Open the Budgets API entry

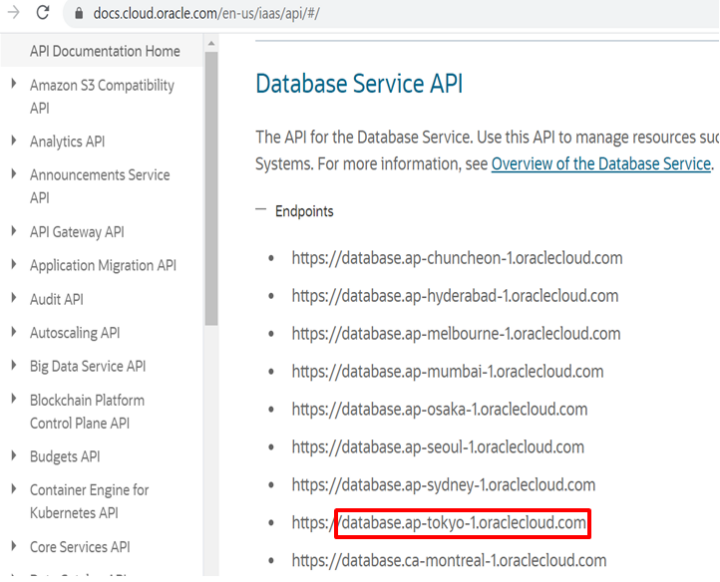[x=65, y=457]
